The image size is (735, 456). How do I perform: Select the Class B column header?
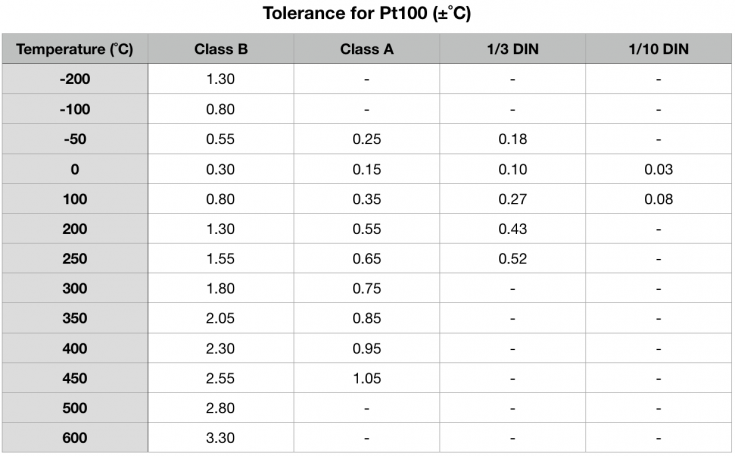[221, 49]
